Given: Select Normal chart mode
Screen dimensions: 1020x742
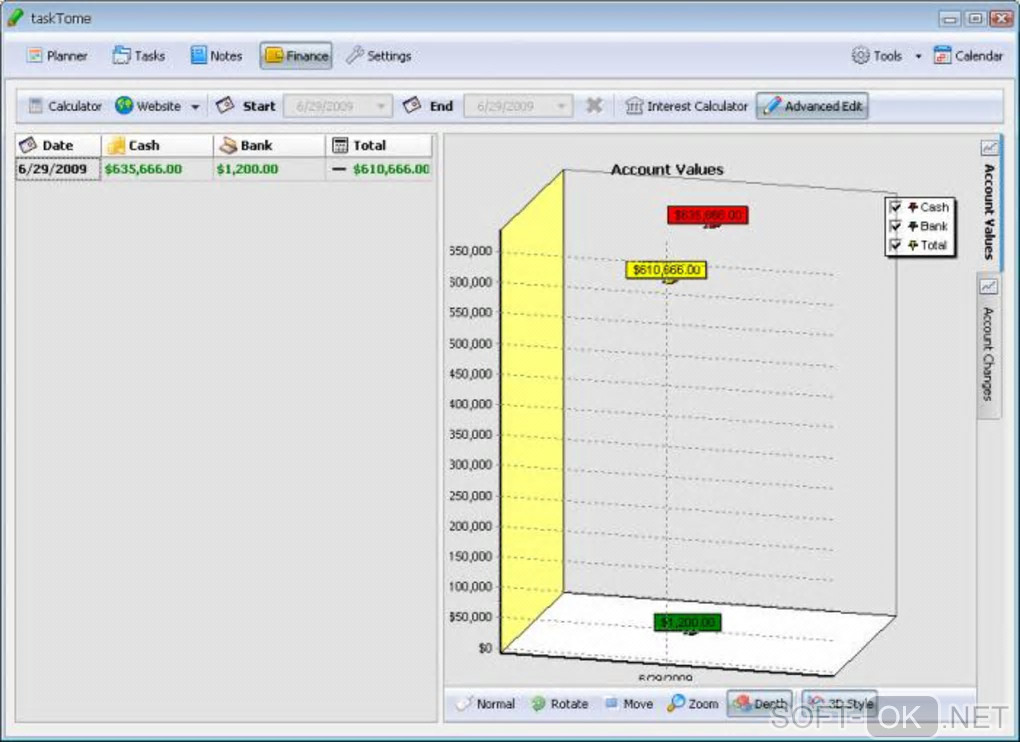Looking at the screenshot, I should click(486, 704).
